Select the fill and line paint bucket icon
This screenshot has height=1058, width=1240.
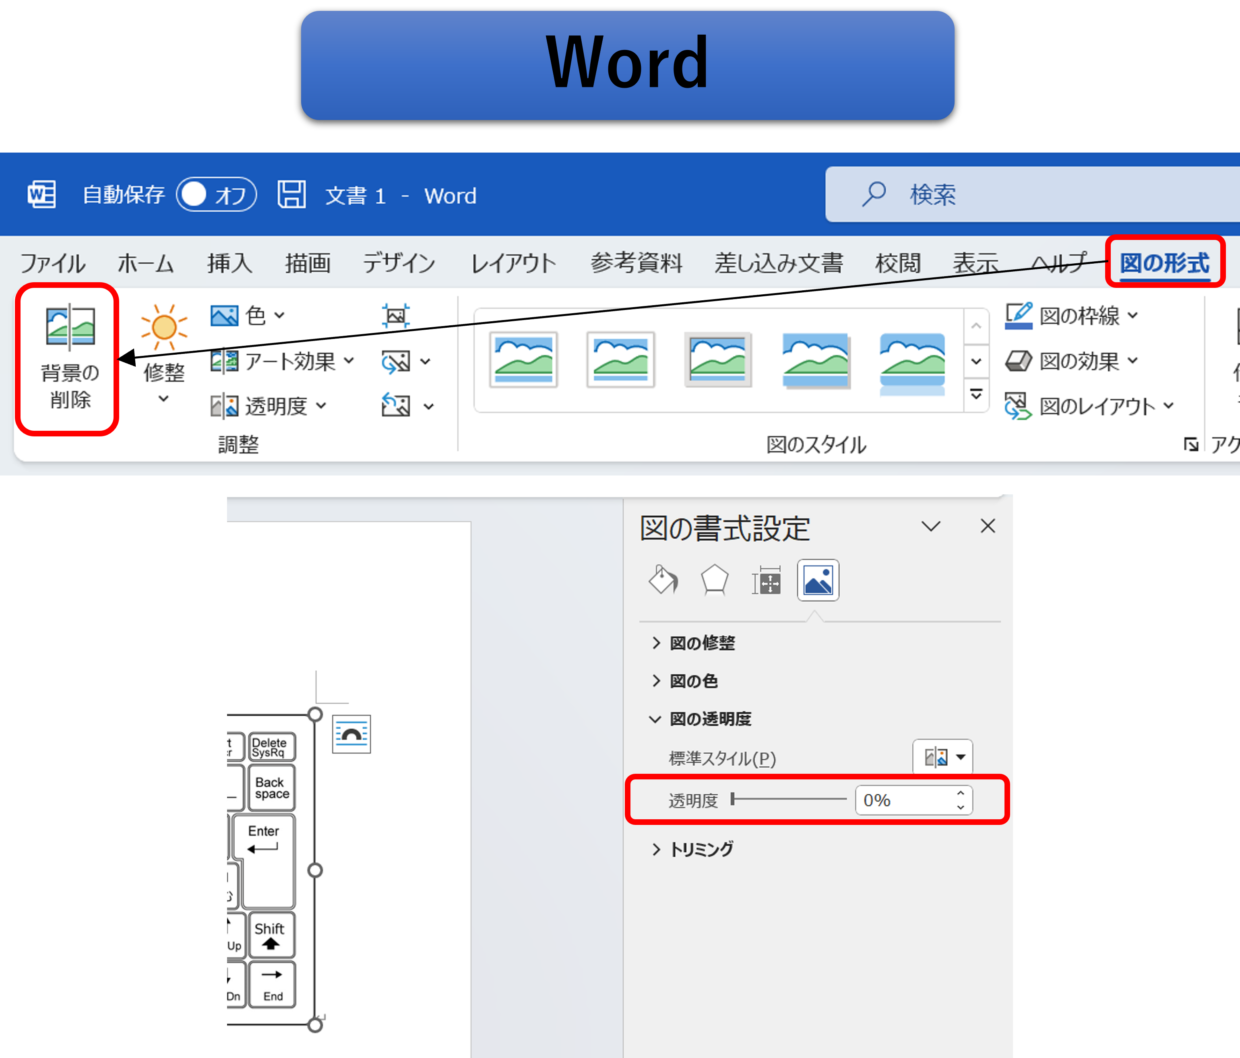click(663, 580)
